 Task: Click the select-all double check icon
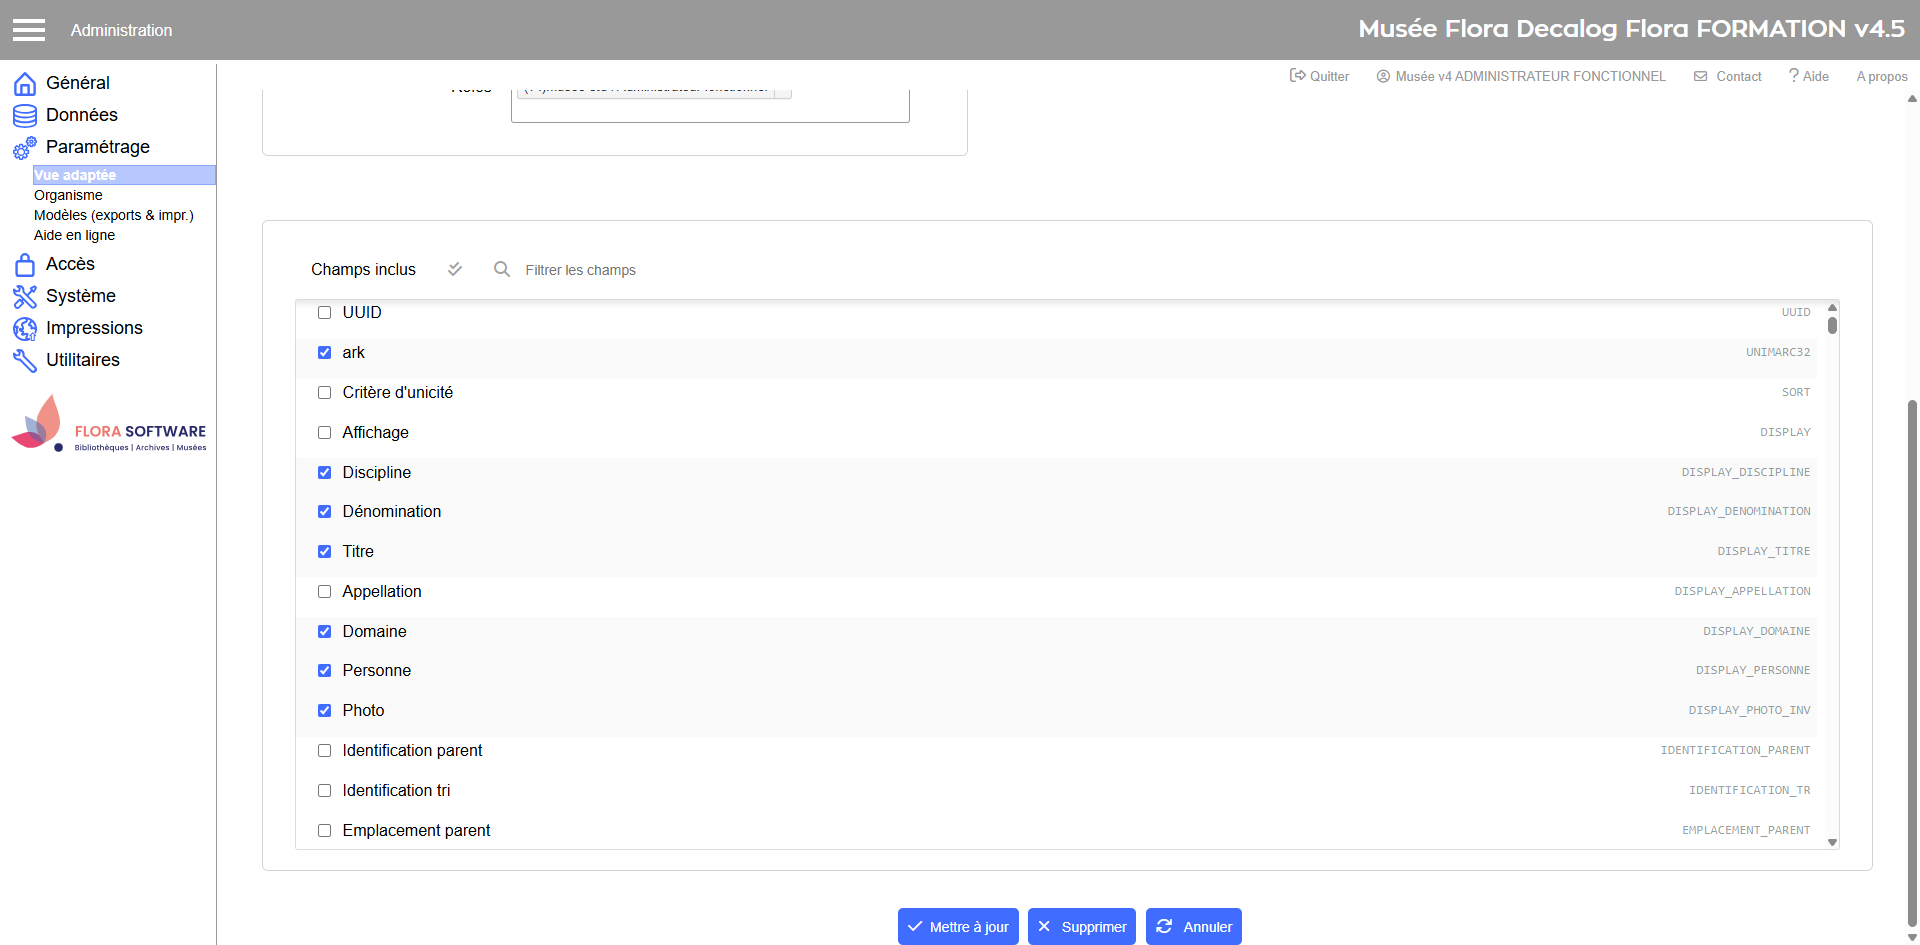[455, 269]
